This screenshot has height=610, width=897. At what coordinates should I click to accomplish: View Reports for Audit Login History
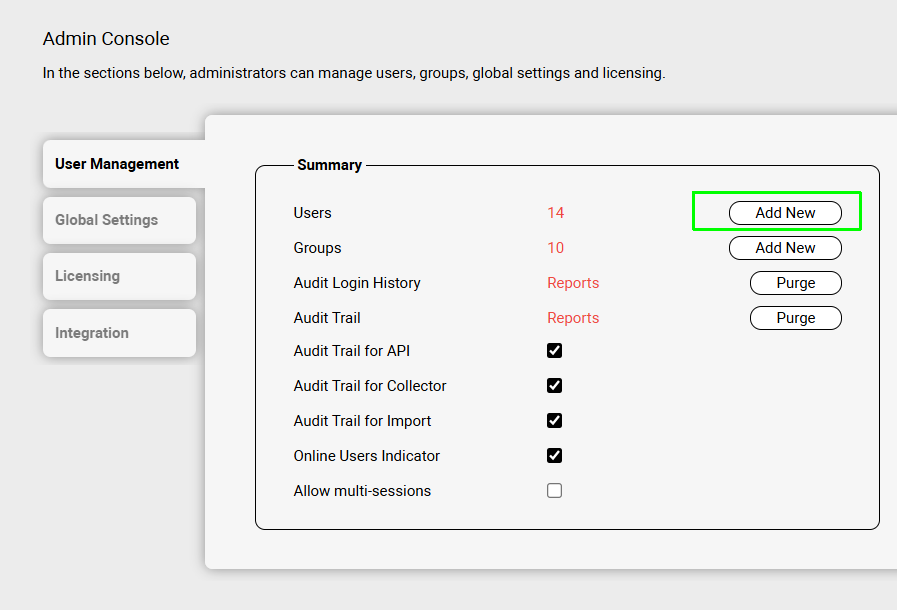click(573, 283)
